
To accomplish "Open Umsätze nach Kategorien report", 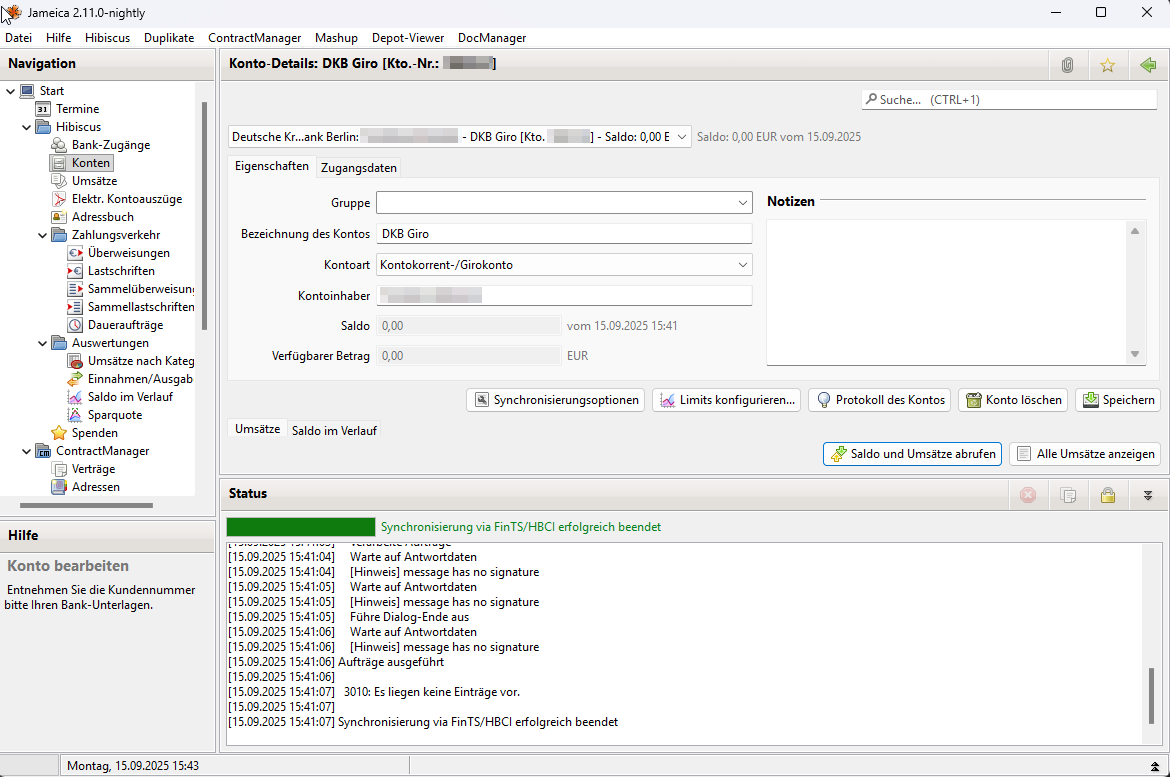I will click(140, 361).
